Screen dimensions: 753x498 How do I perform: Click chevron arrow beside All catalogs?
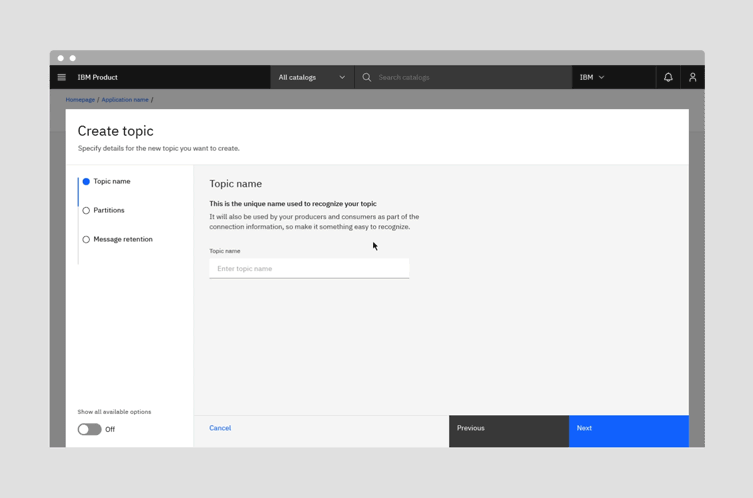coord(342,77)
